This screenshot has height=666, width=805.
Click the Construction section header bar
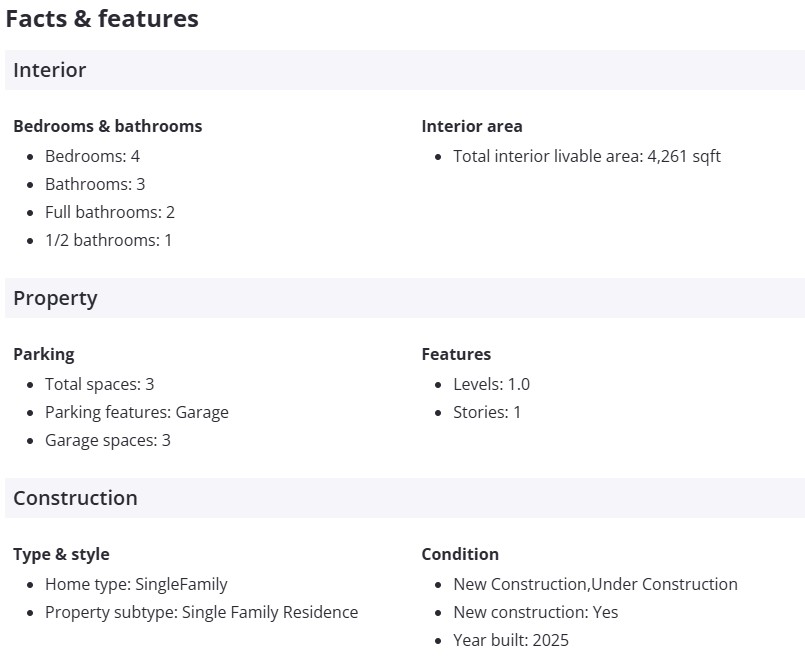coord(404,498)
